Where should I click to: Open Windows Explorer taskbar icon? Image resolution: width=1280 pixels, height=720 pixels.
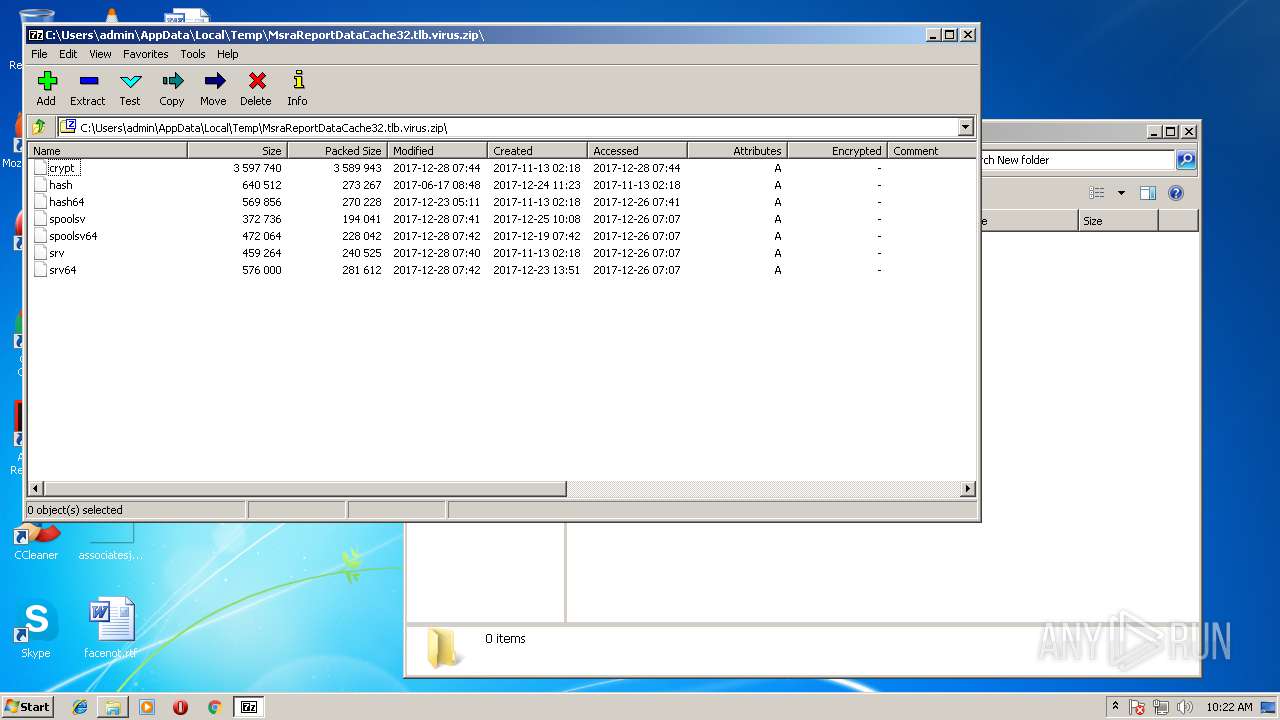(x=113, y=707)
